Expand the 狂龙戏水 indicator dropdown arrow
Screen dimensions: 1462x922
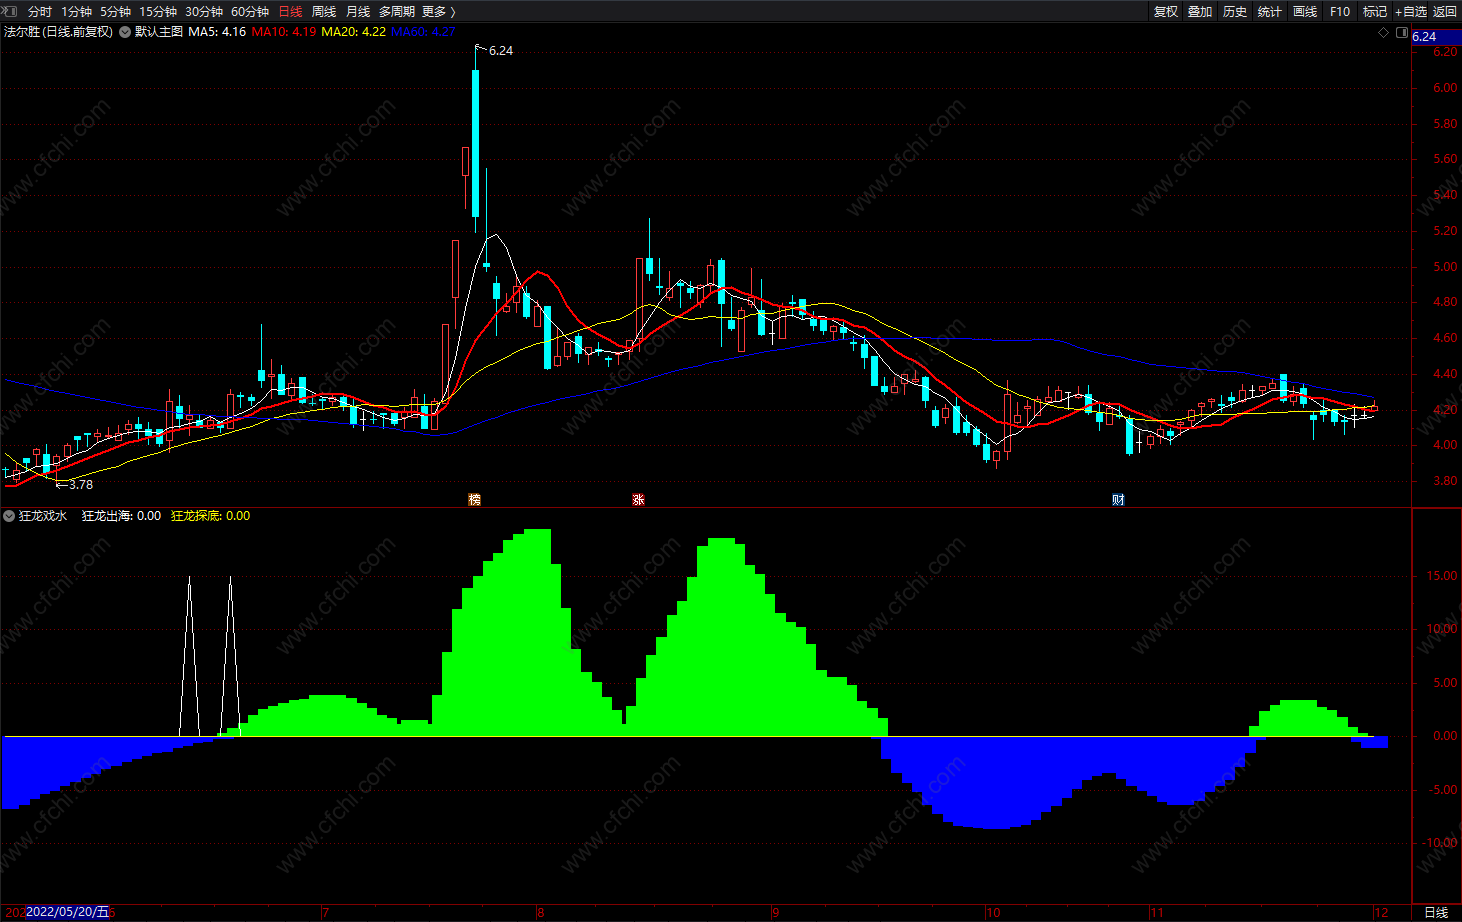(9, 516)
